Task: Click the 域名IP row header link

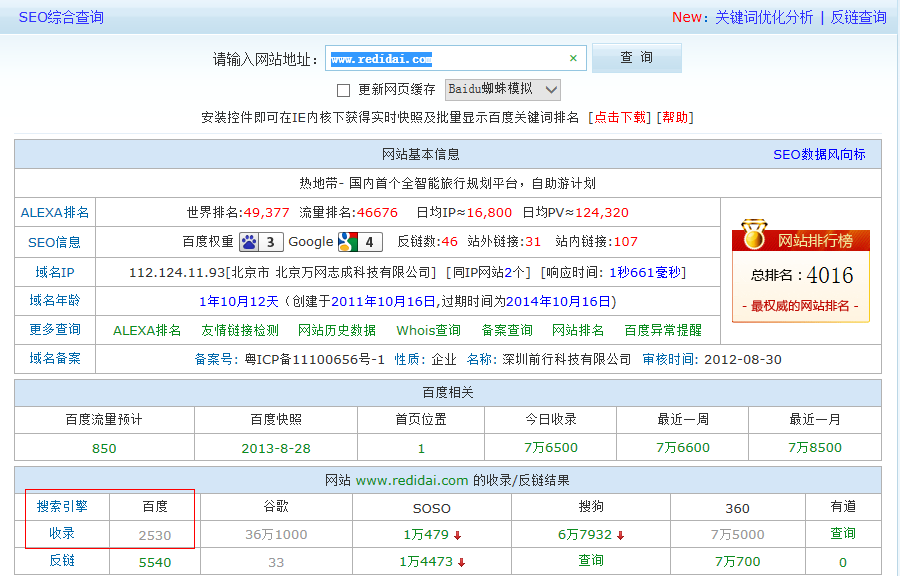Action: pyautogui.click(x=55, y=273)
